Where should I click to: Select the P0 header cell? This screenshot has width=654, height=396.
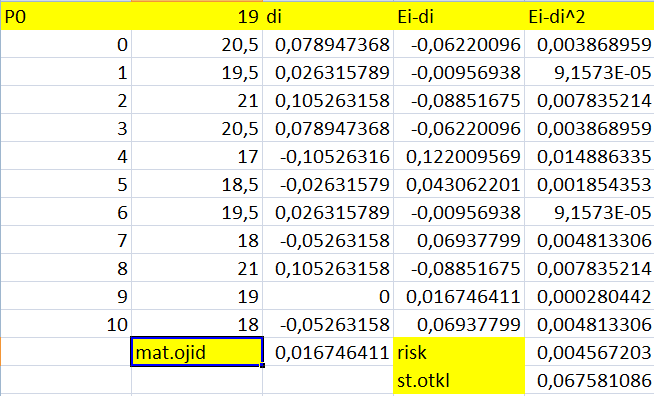(x=66, y=17)
